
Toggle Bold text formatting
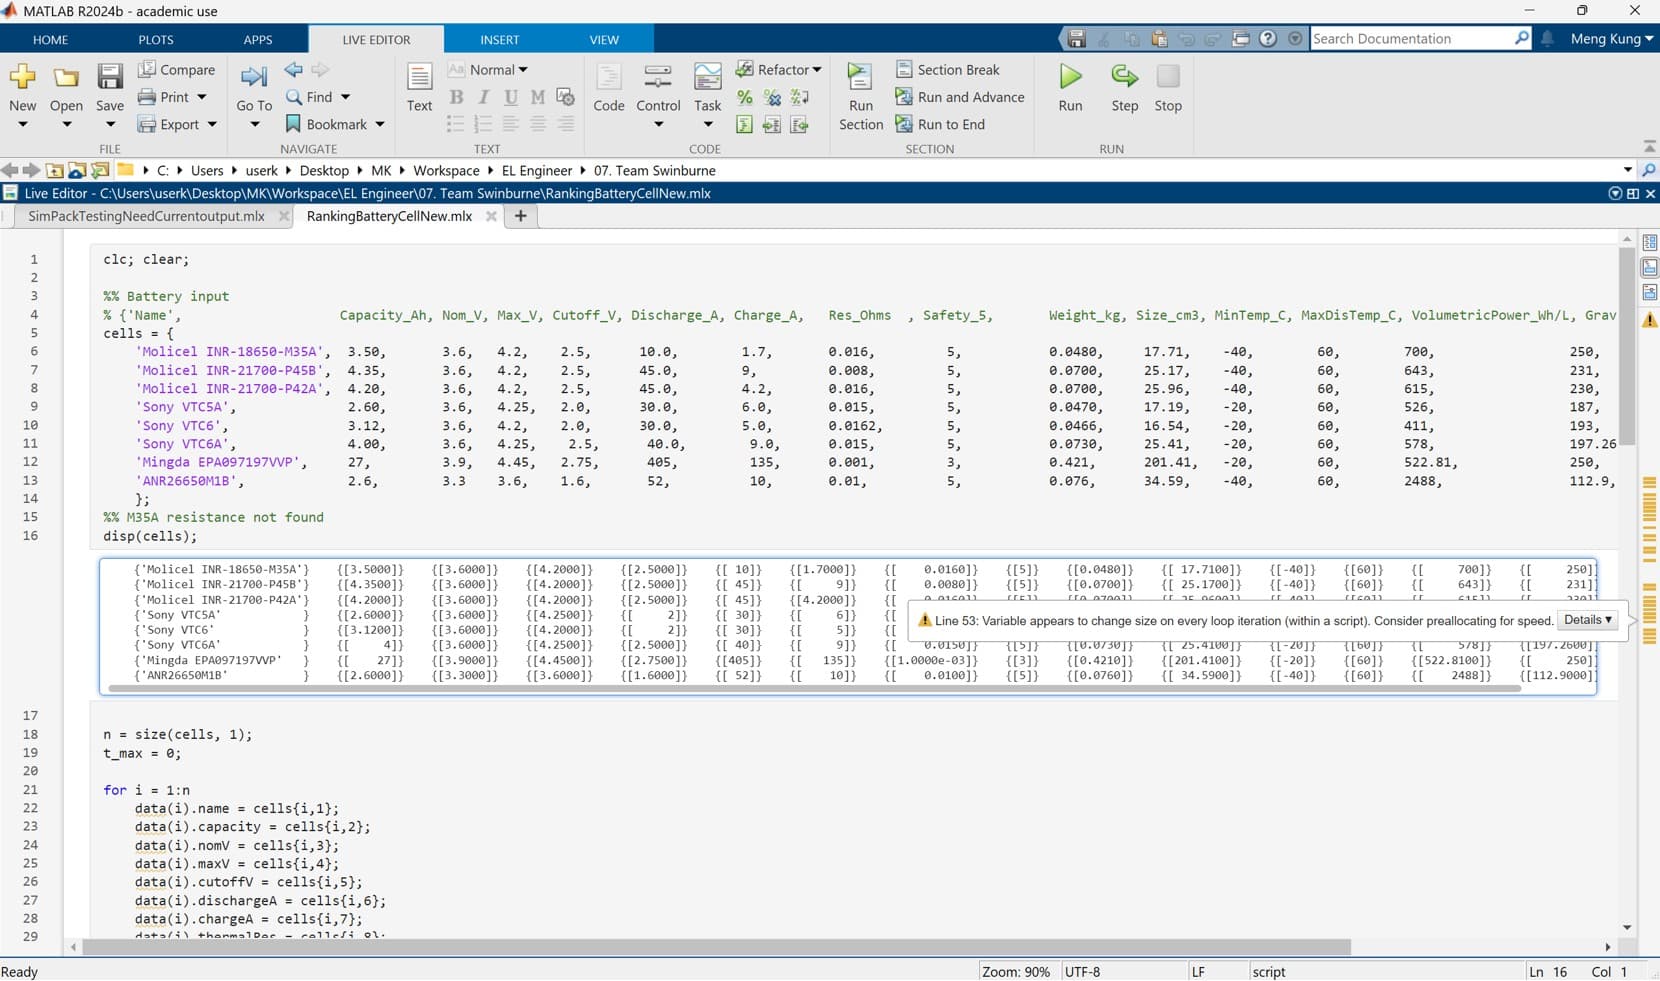456,97
